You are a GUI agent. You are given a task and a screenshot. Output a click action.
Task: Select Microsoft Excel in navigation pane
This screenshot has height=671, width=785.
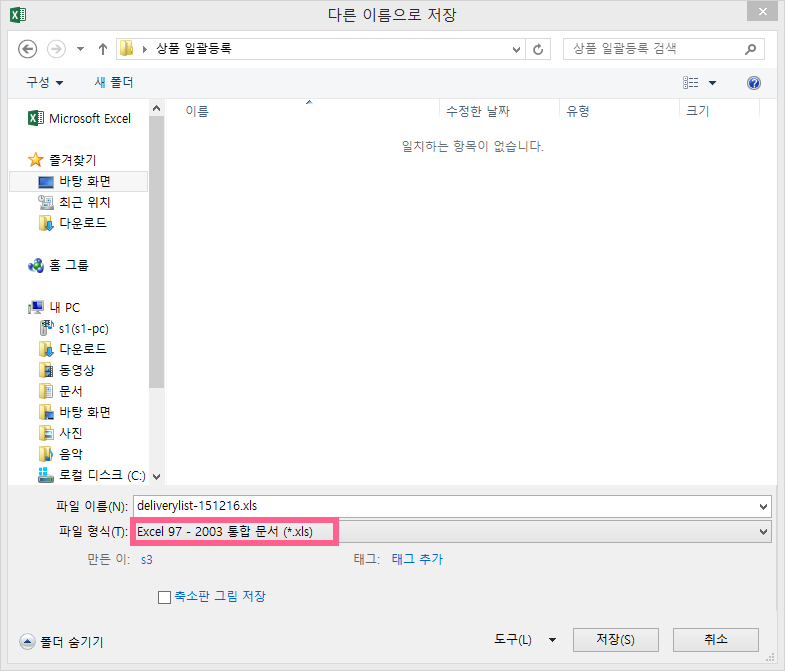pyautogui.click(x=80, y=118)
